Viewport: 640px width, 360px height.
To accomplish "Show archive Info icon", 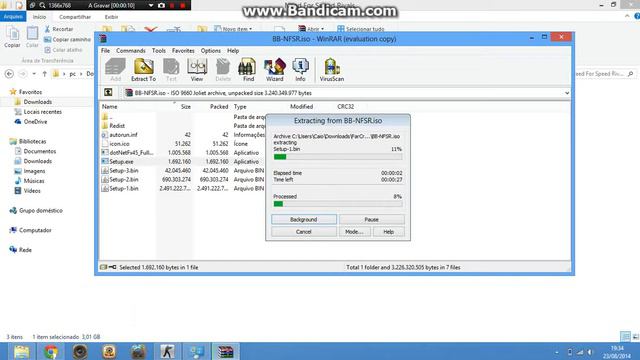I will [x=300, y=70].
